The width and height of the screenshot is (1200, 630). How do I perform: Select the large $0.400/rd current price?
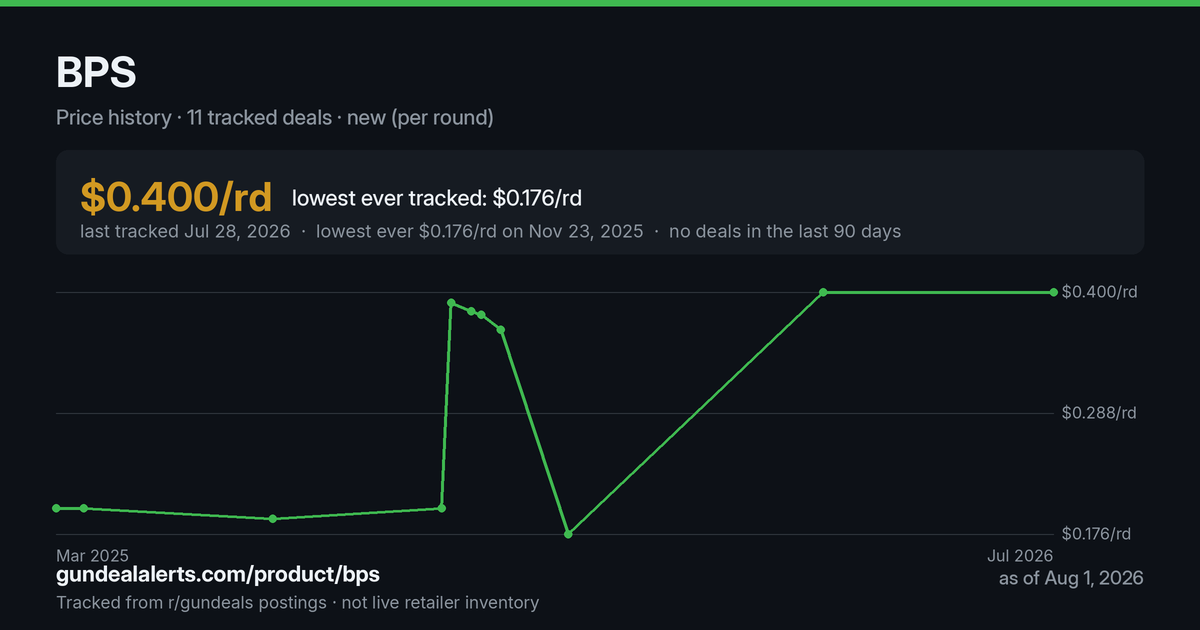tap(176, 198)
